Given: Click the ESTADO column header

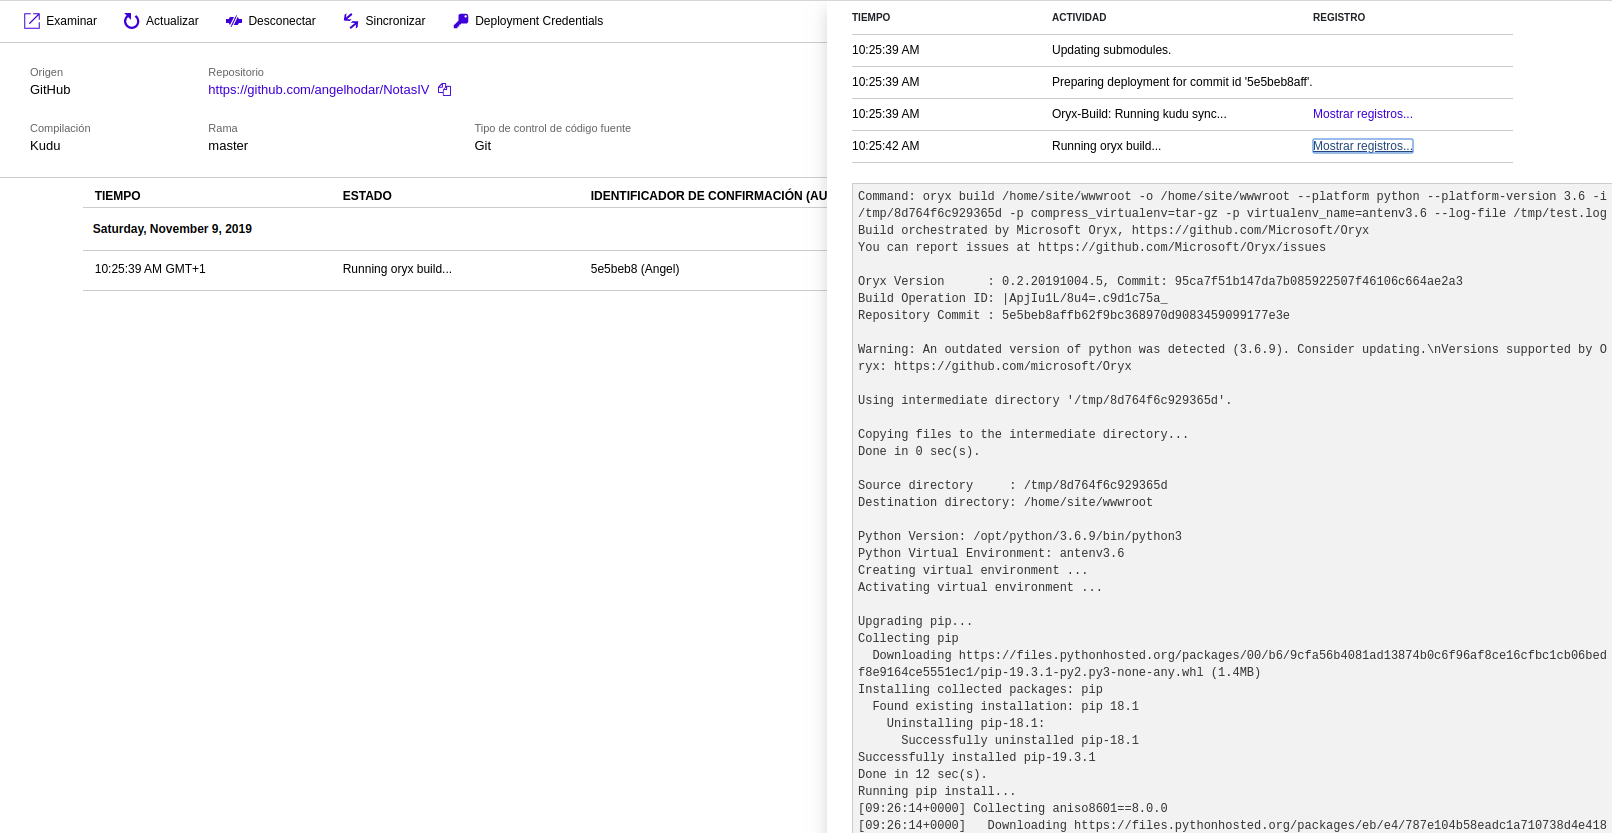Looking at the screenshot, I should tap(367, 196).
